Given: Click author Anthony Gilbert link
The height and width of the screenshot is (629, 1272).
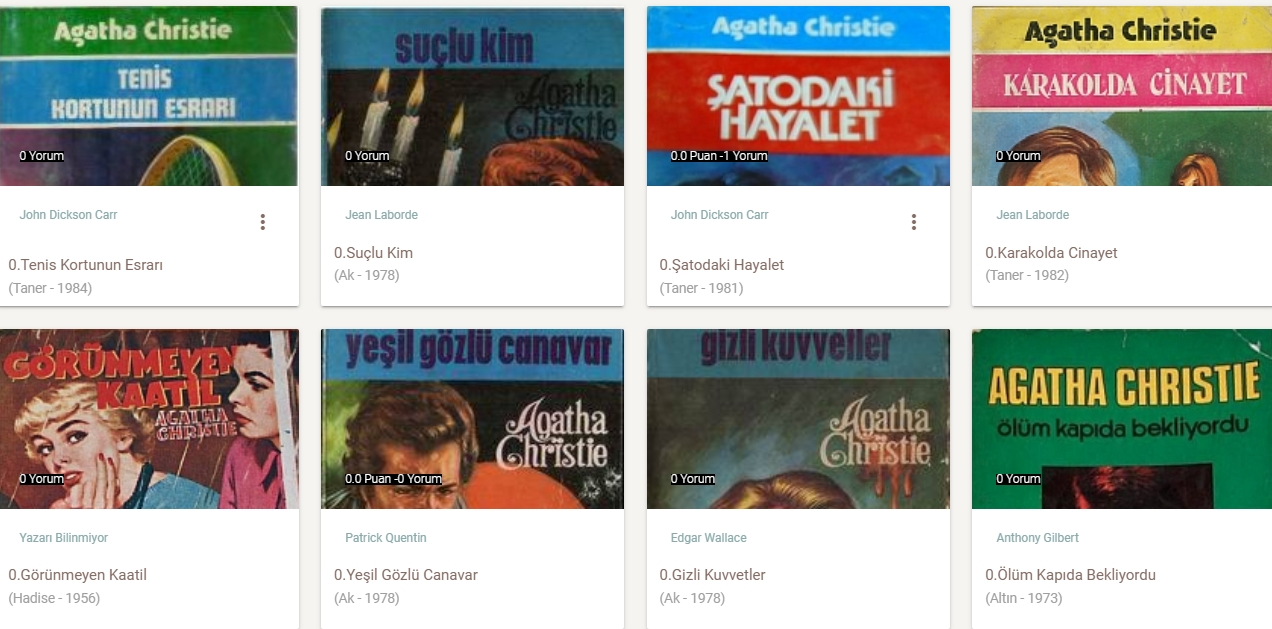Looking at the screenshot, I should (x=1038, y=538).
